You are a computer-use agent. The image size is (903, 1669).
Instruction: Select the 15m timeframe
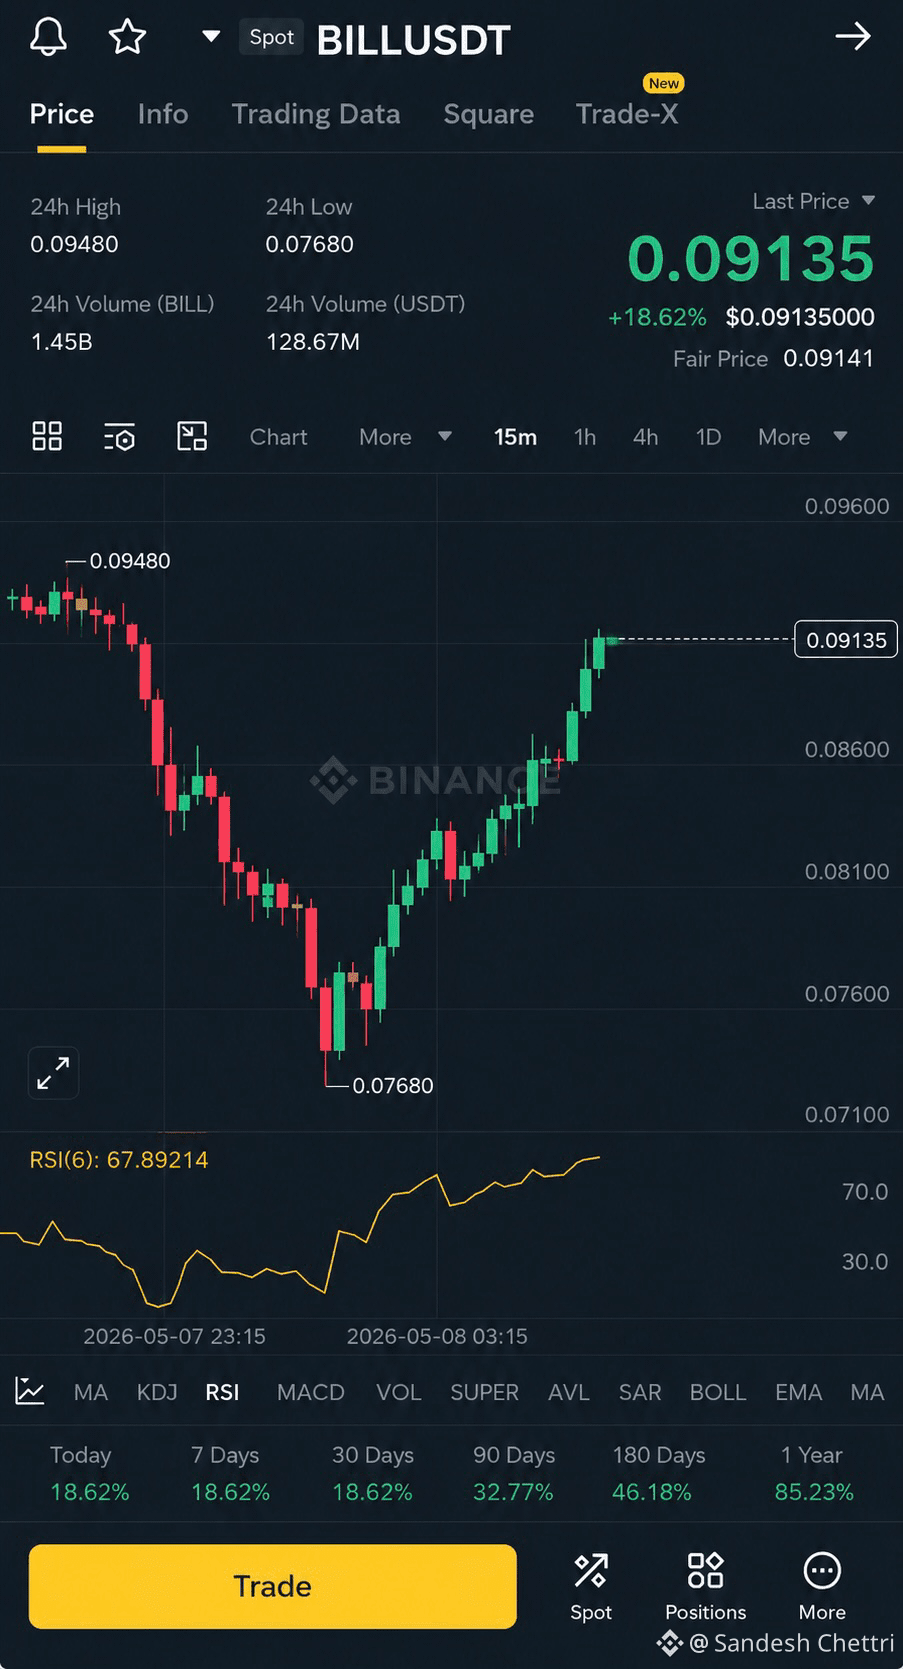pos(515,437)
